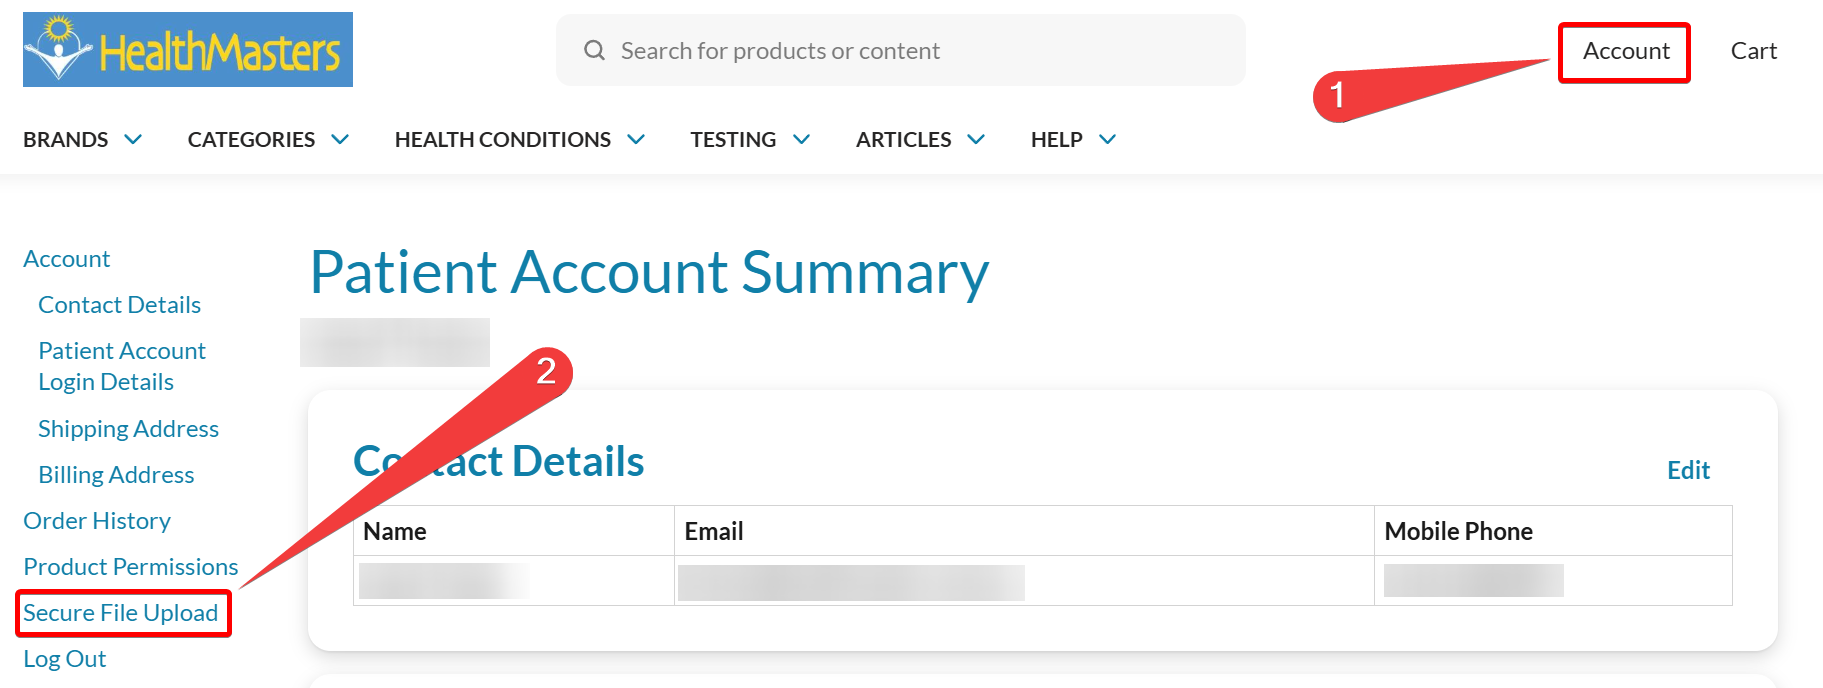Open the HEALTH CONDITIONS menu
Viewport: 1823px width, 688px height.
pyautogui.click(x=503, y=139)
